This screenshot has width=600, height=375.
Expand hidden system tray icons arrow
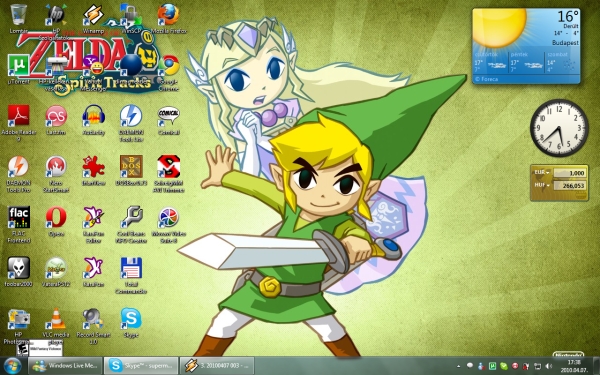point(459,366)
